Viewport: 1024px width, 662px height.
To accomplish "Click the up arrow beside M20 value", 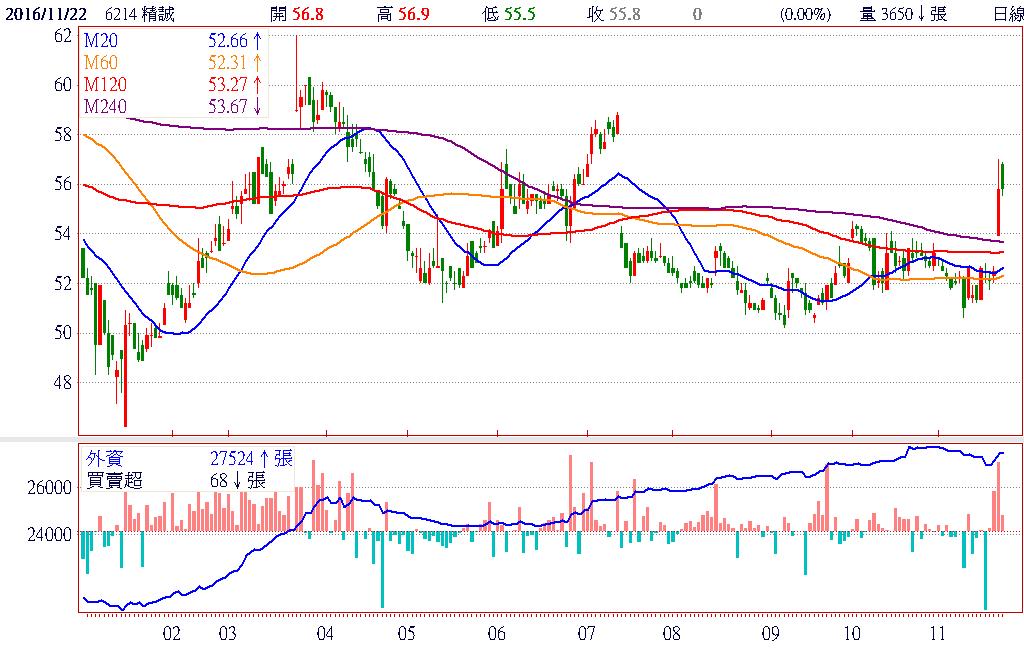I will (x=257, y=42).
